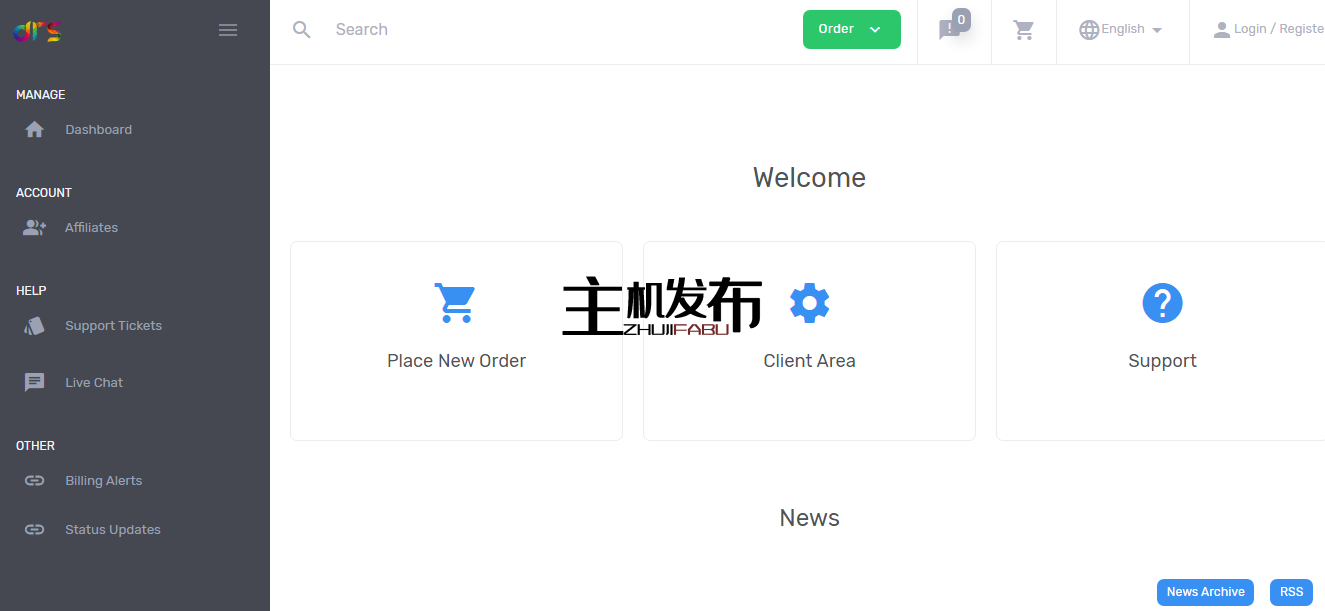Click Login / Register link
Screen dimensions: 1325x611
(x=1277, y=29)
